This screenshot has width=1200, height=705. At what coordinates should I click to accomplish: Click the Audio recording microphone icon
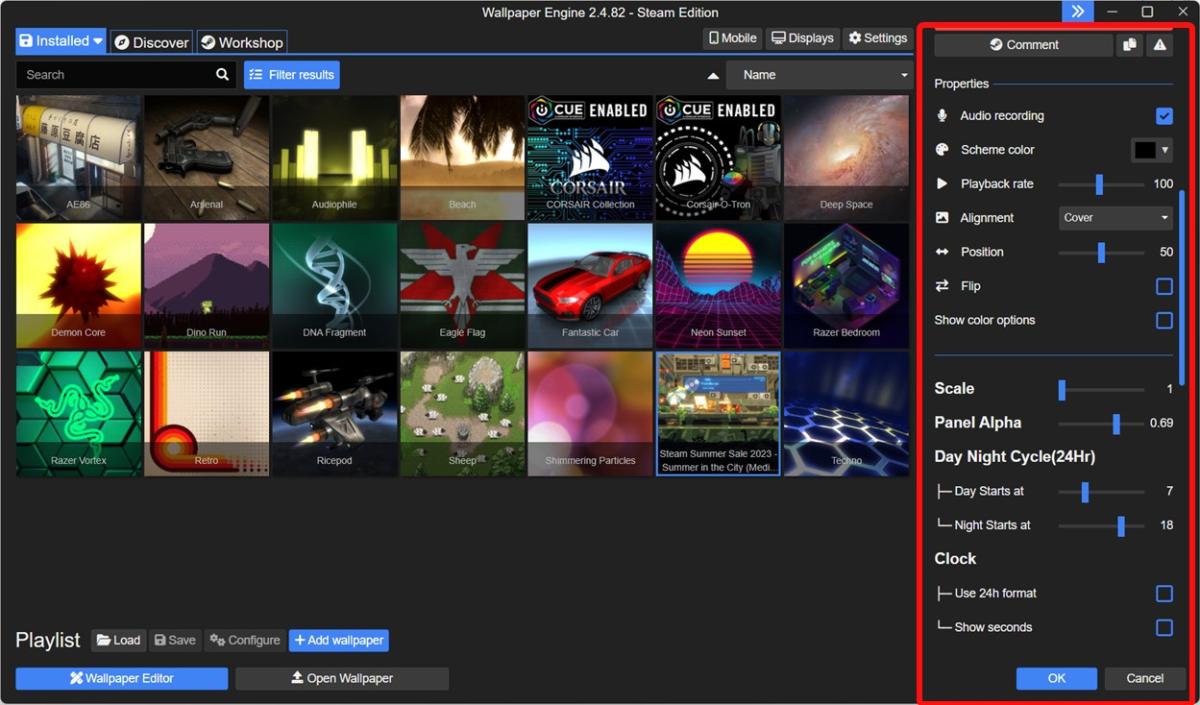(941, 115)
